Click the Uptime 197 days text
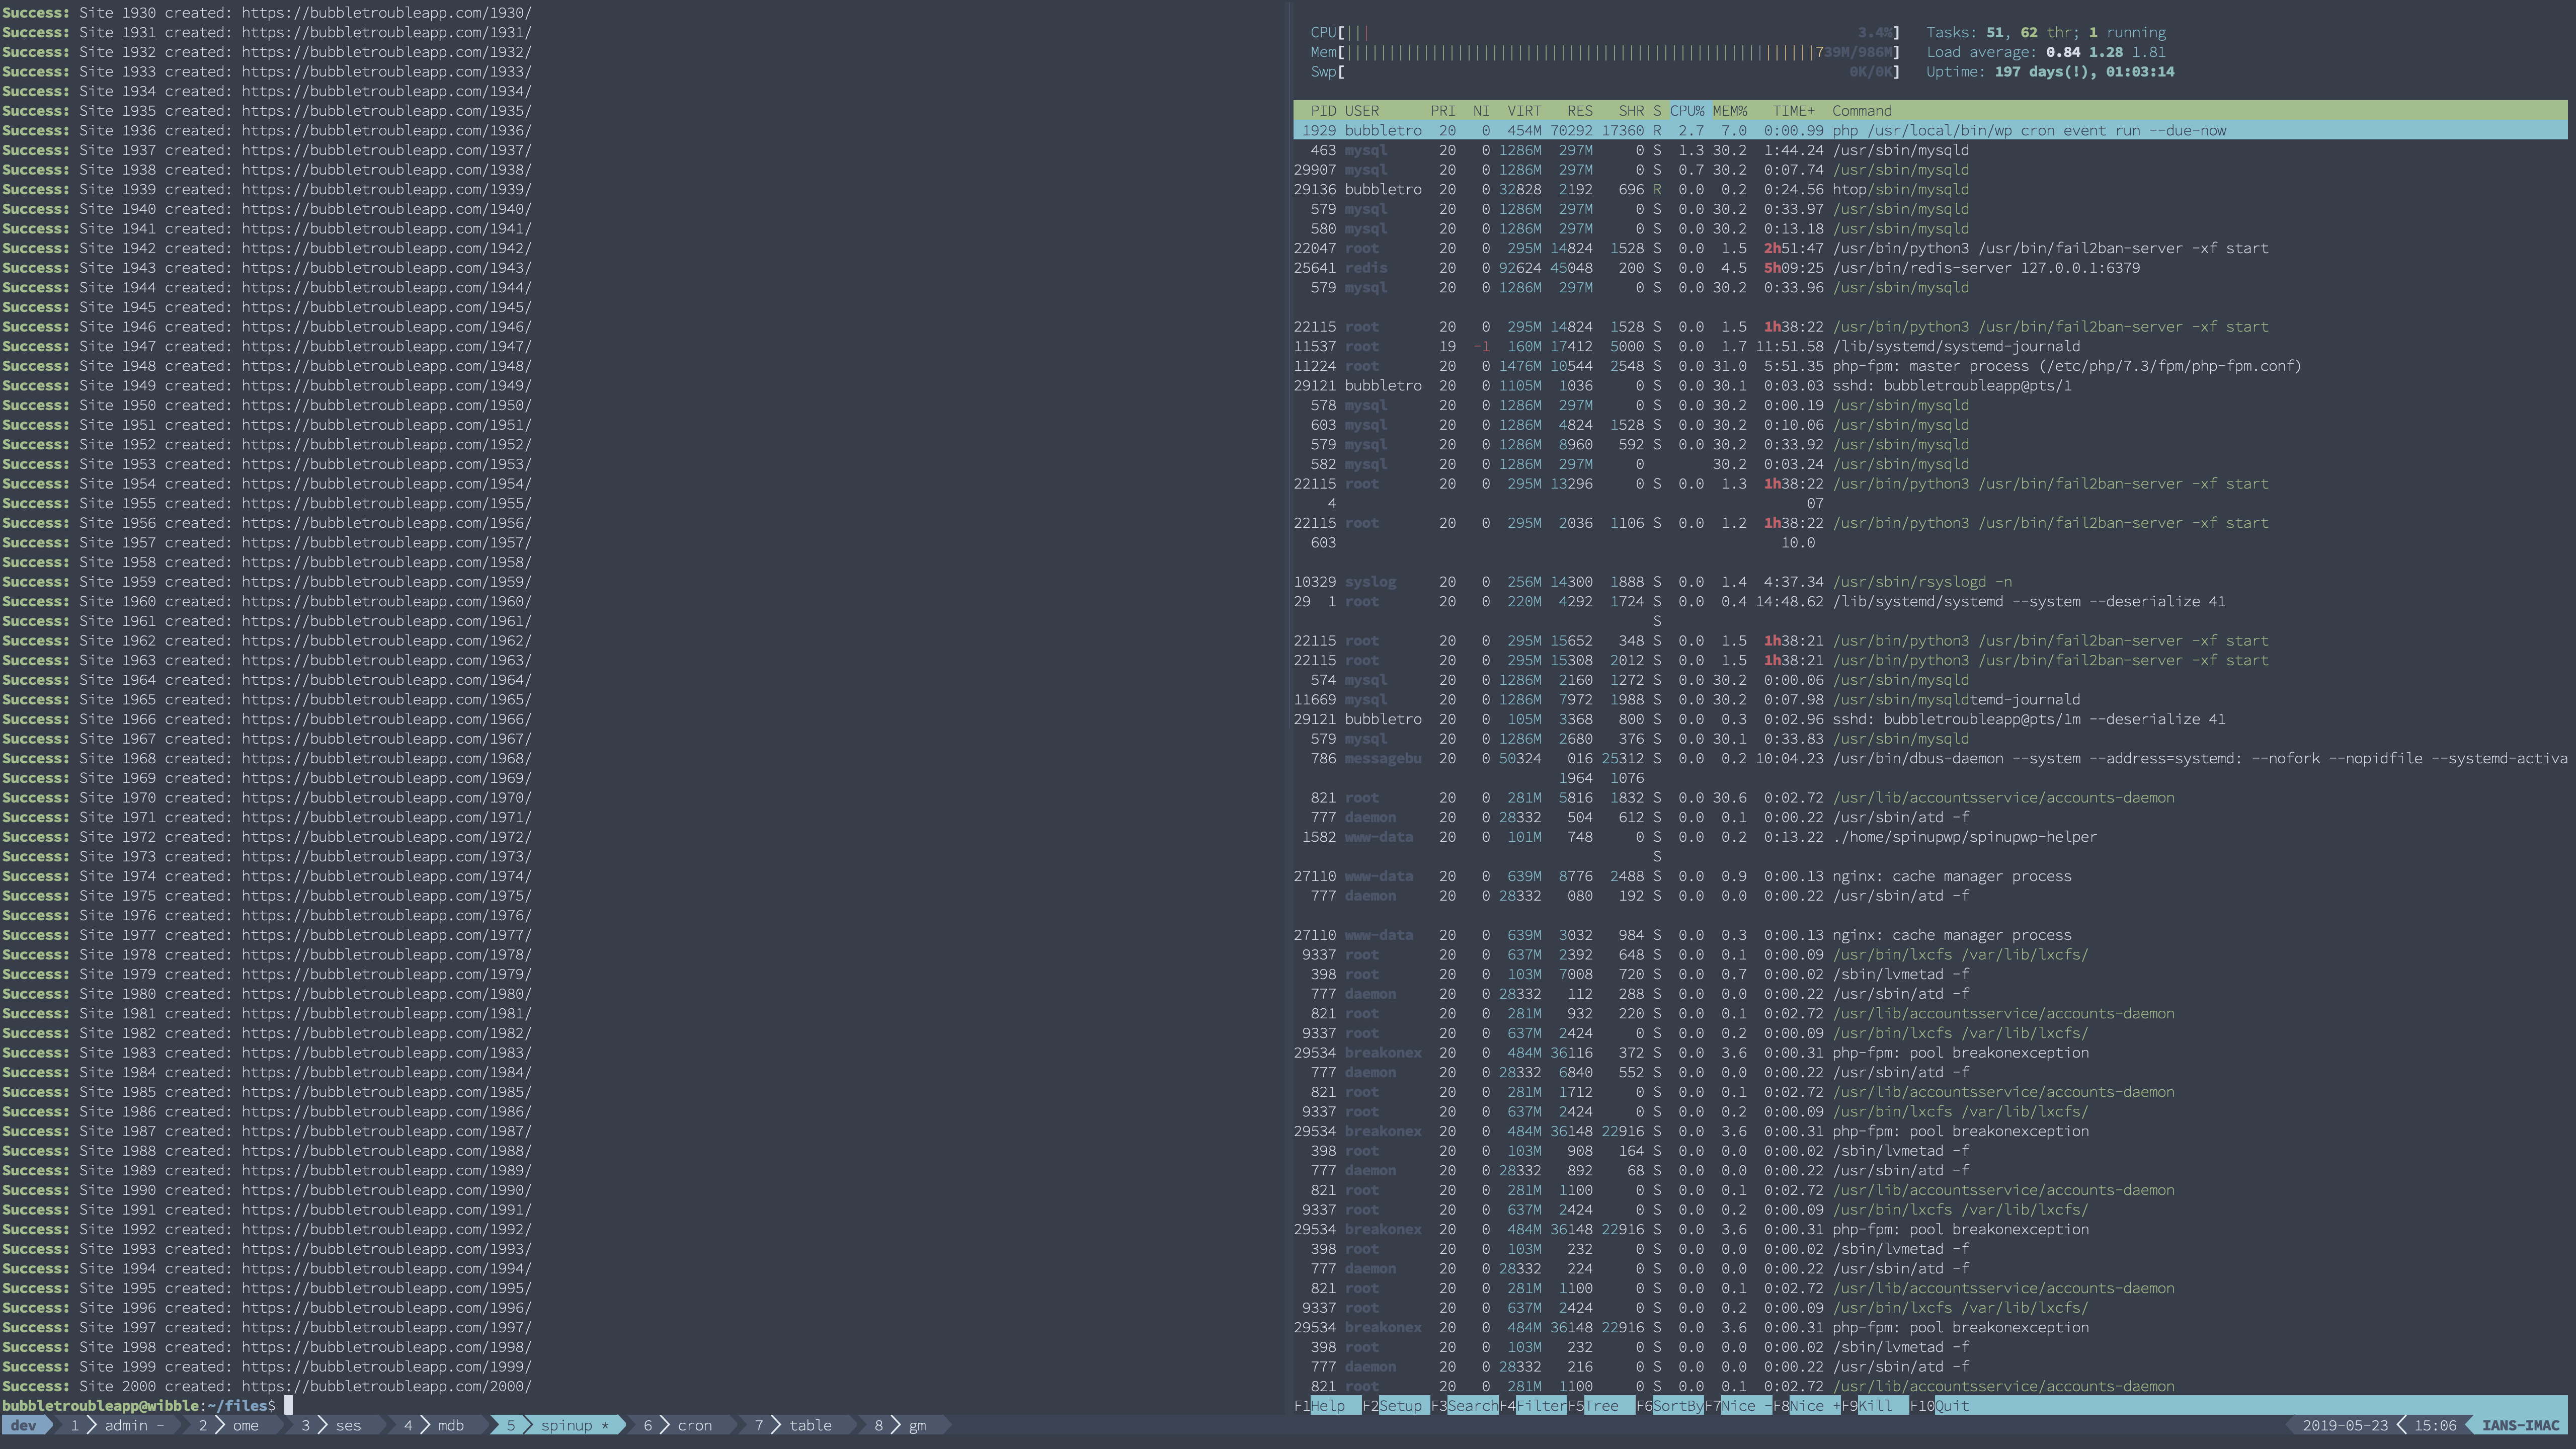This screenshot has width=2576, height=1449. tap(2050, 72)
